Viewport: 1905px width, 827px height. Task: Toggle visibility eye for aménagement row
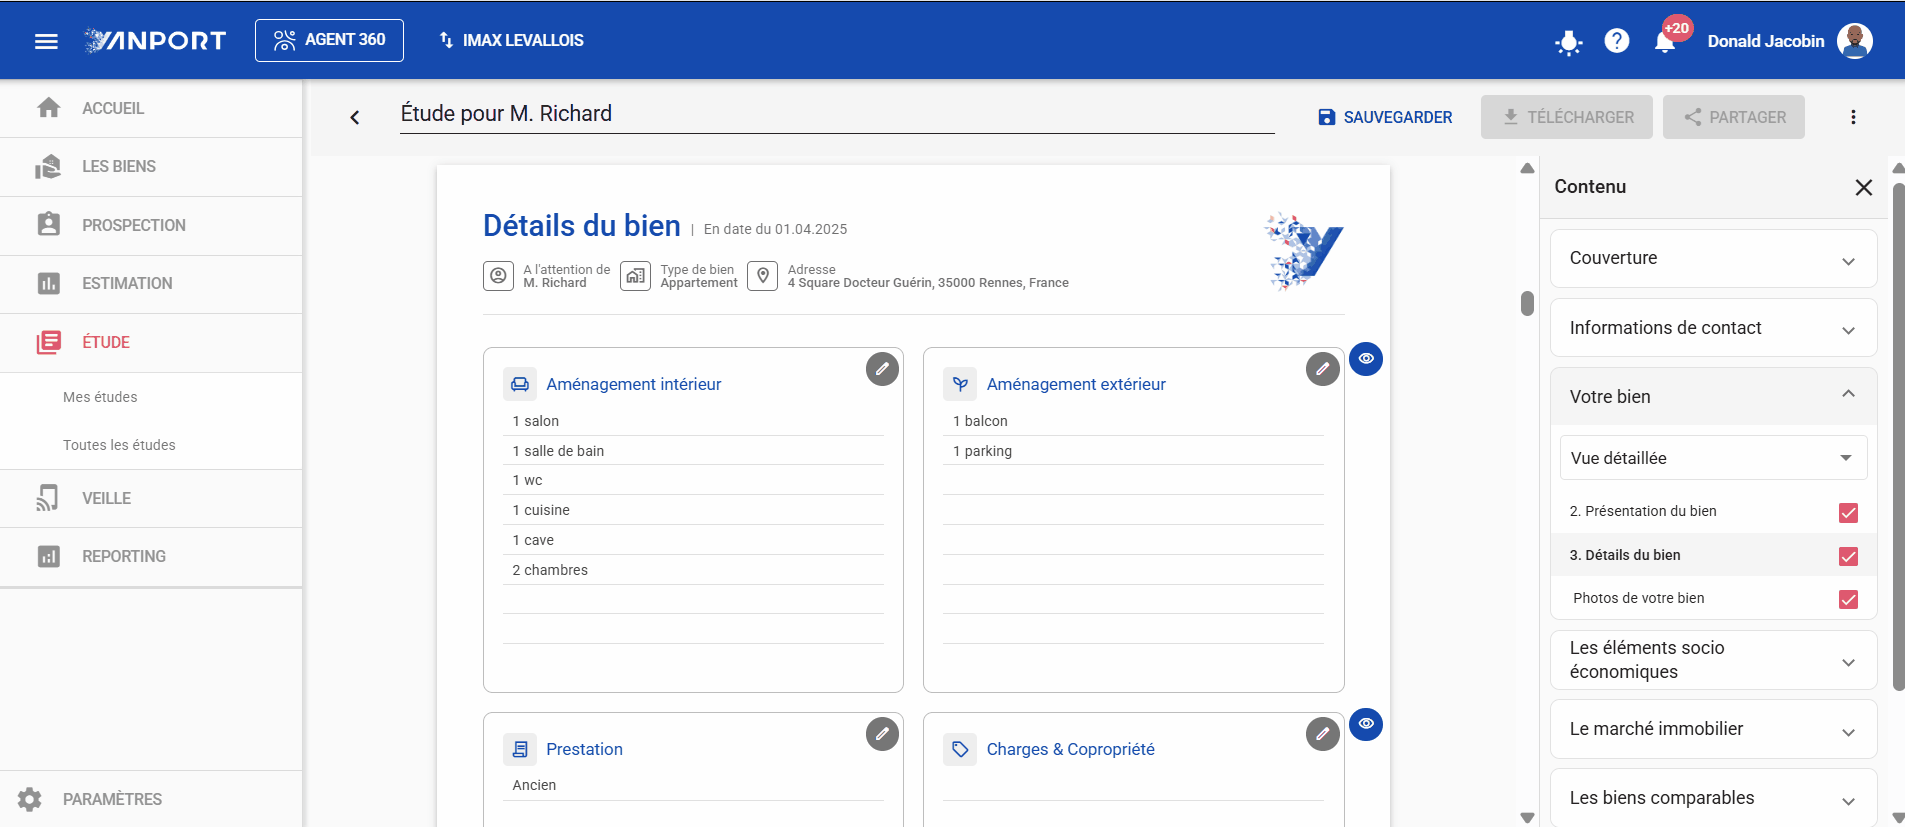[1366, 359]
